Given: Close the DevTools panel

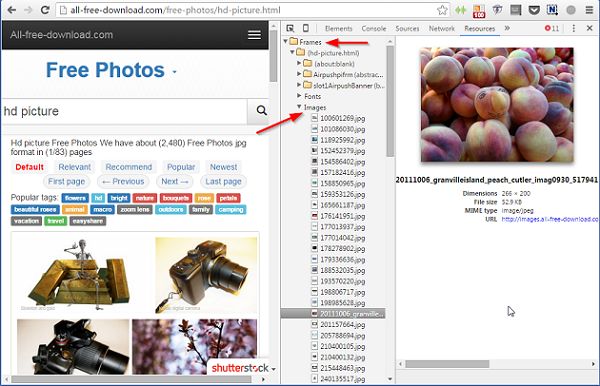Looking at the screenshot, I should (x=589, y=28).
